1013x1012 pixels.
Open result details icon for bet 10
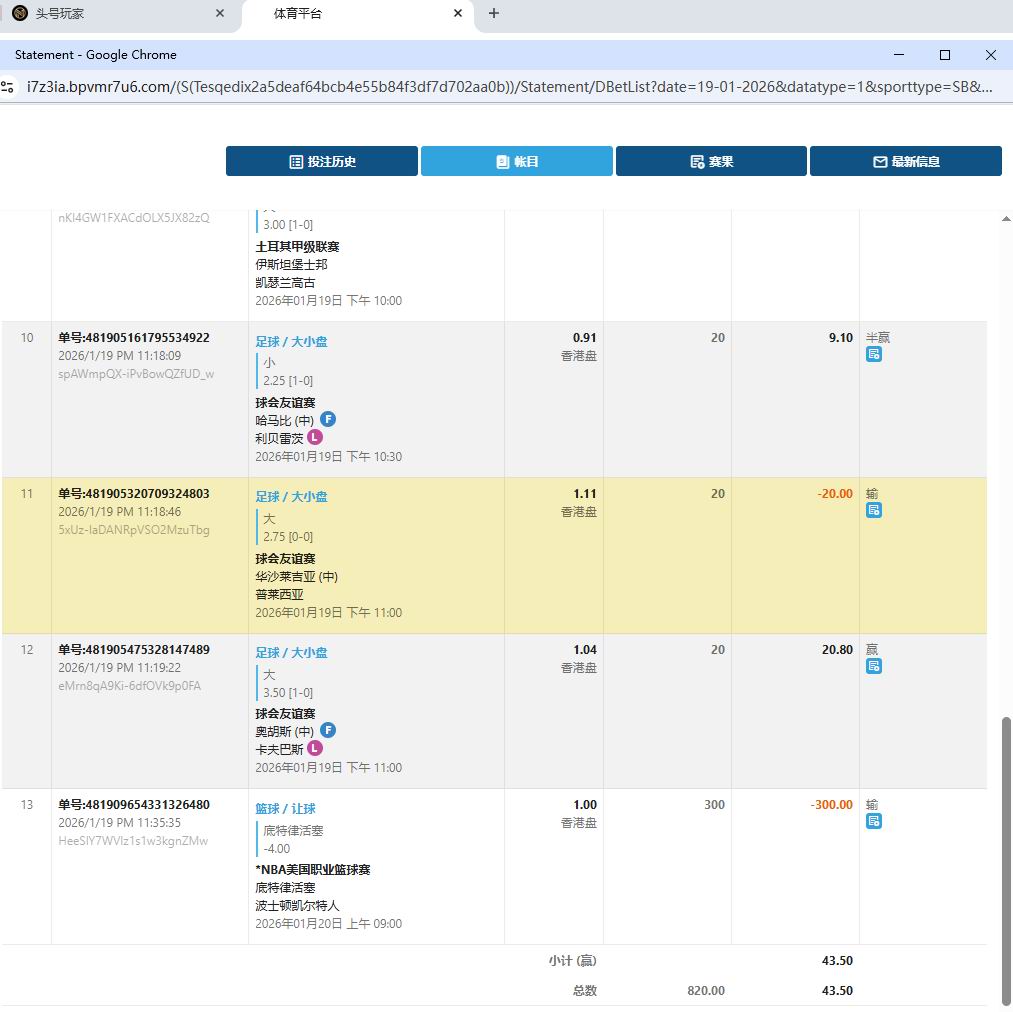point(873,354)
